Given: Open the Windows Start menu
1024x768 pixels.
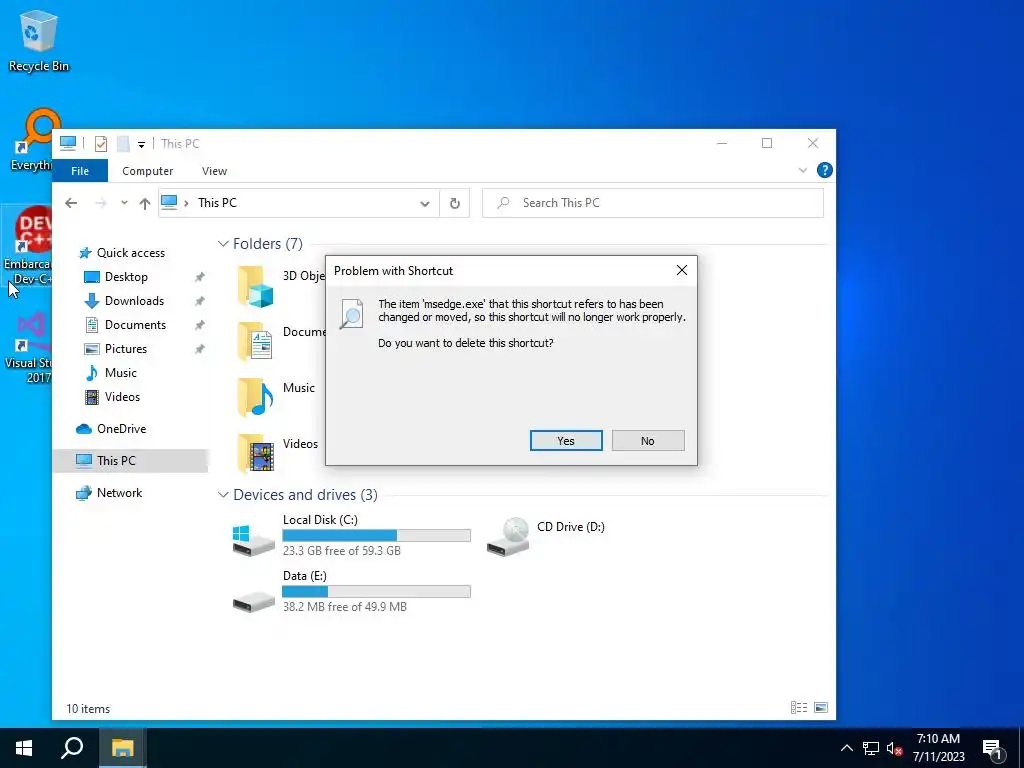Looking at the screenshot, I should point(24,748).
